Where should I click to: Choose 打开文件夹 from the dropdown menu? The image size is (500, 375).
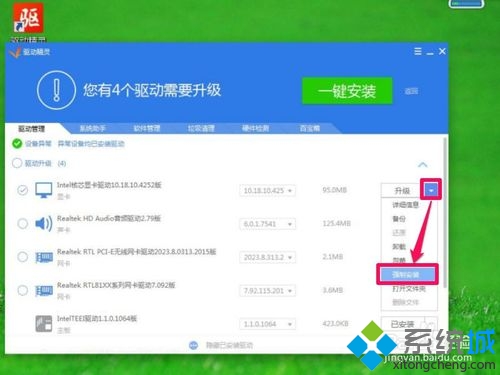pyautogui.click(x=409, y=289)
